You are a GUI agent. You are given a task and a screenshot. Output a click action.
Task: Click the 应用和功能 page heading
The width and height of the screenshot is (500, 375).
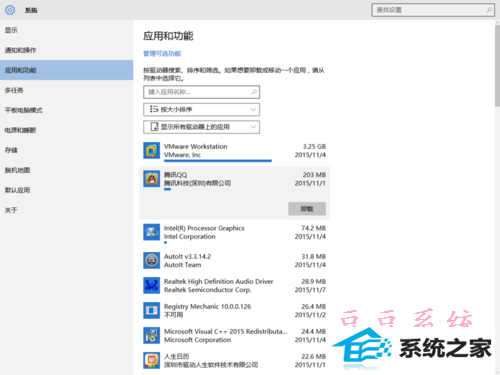pos(168,36)
